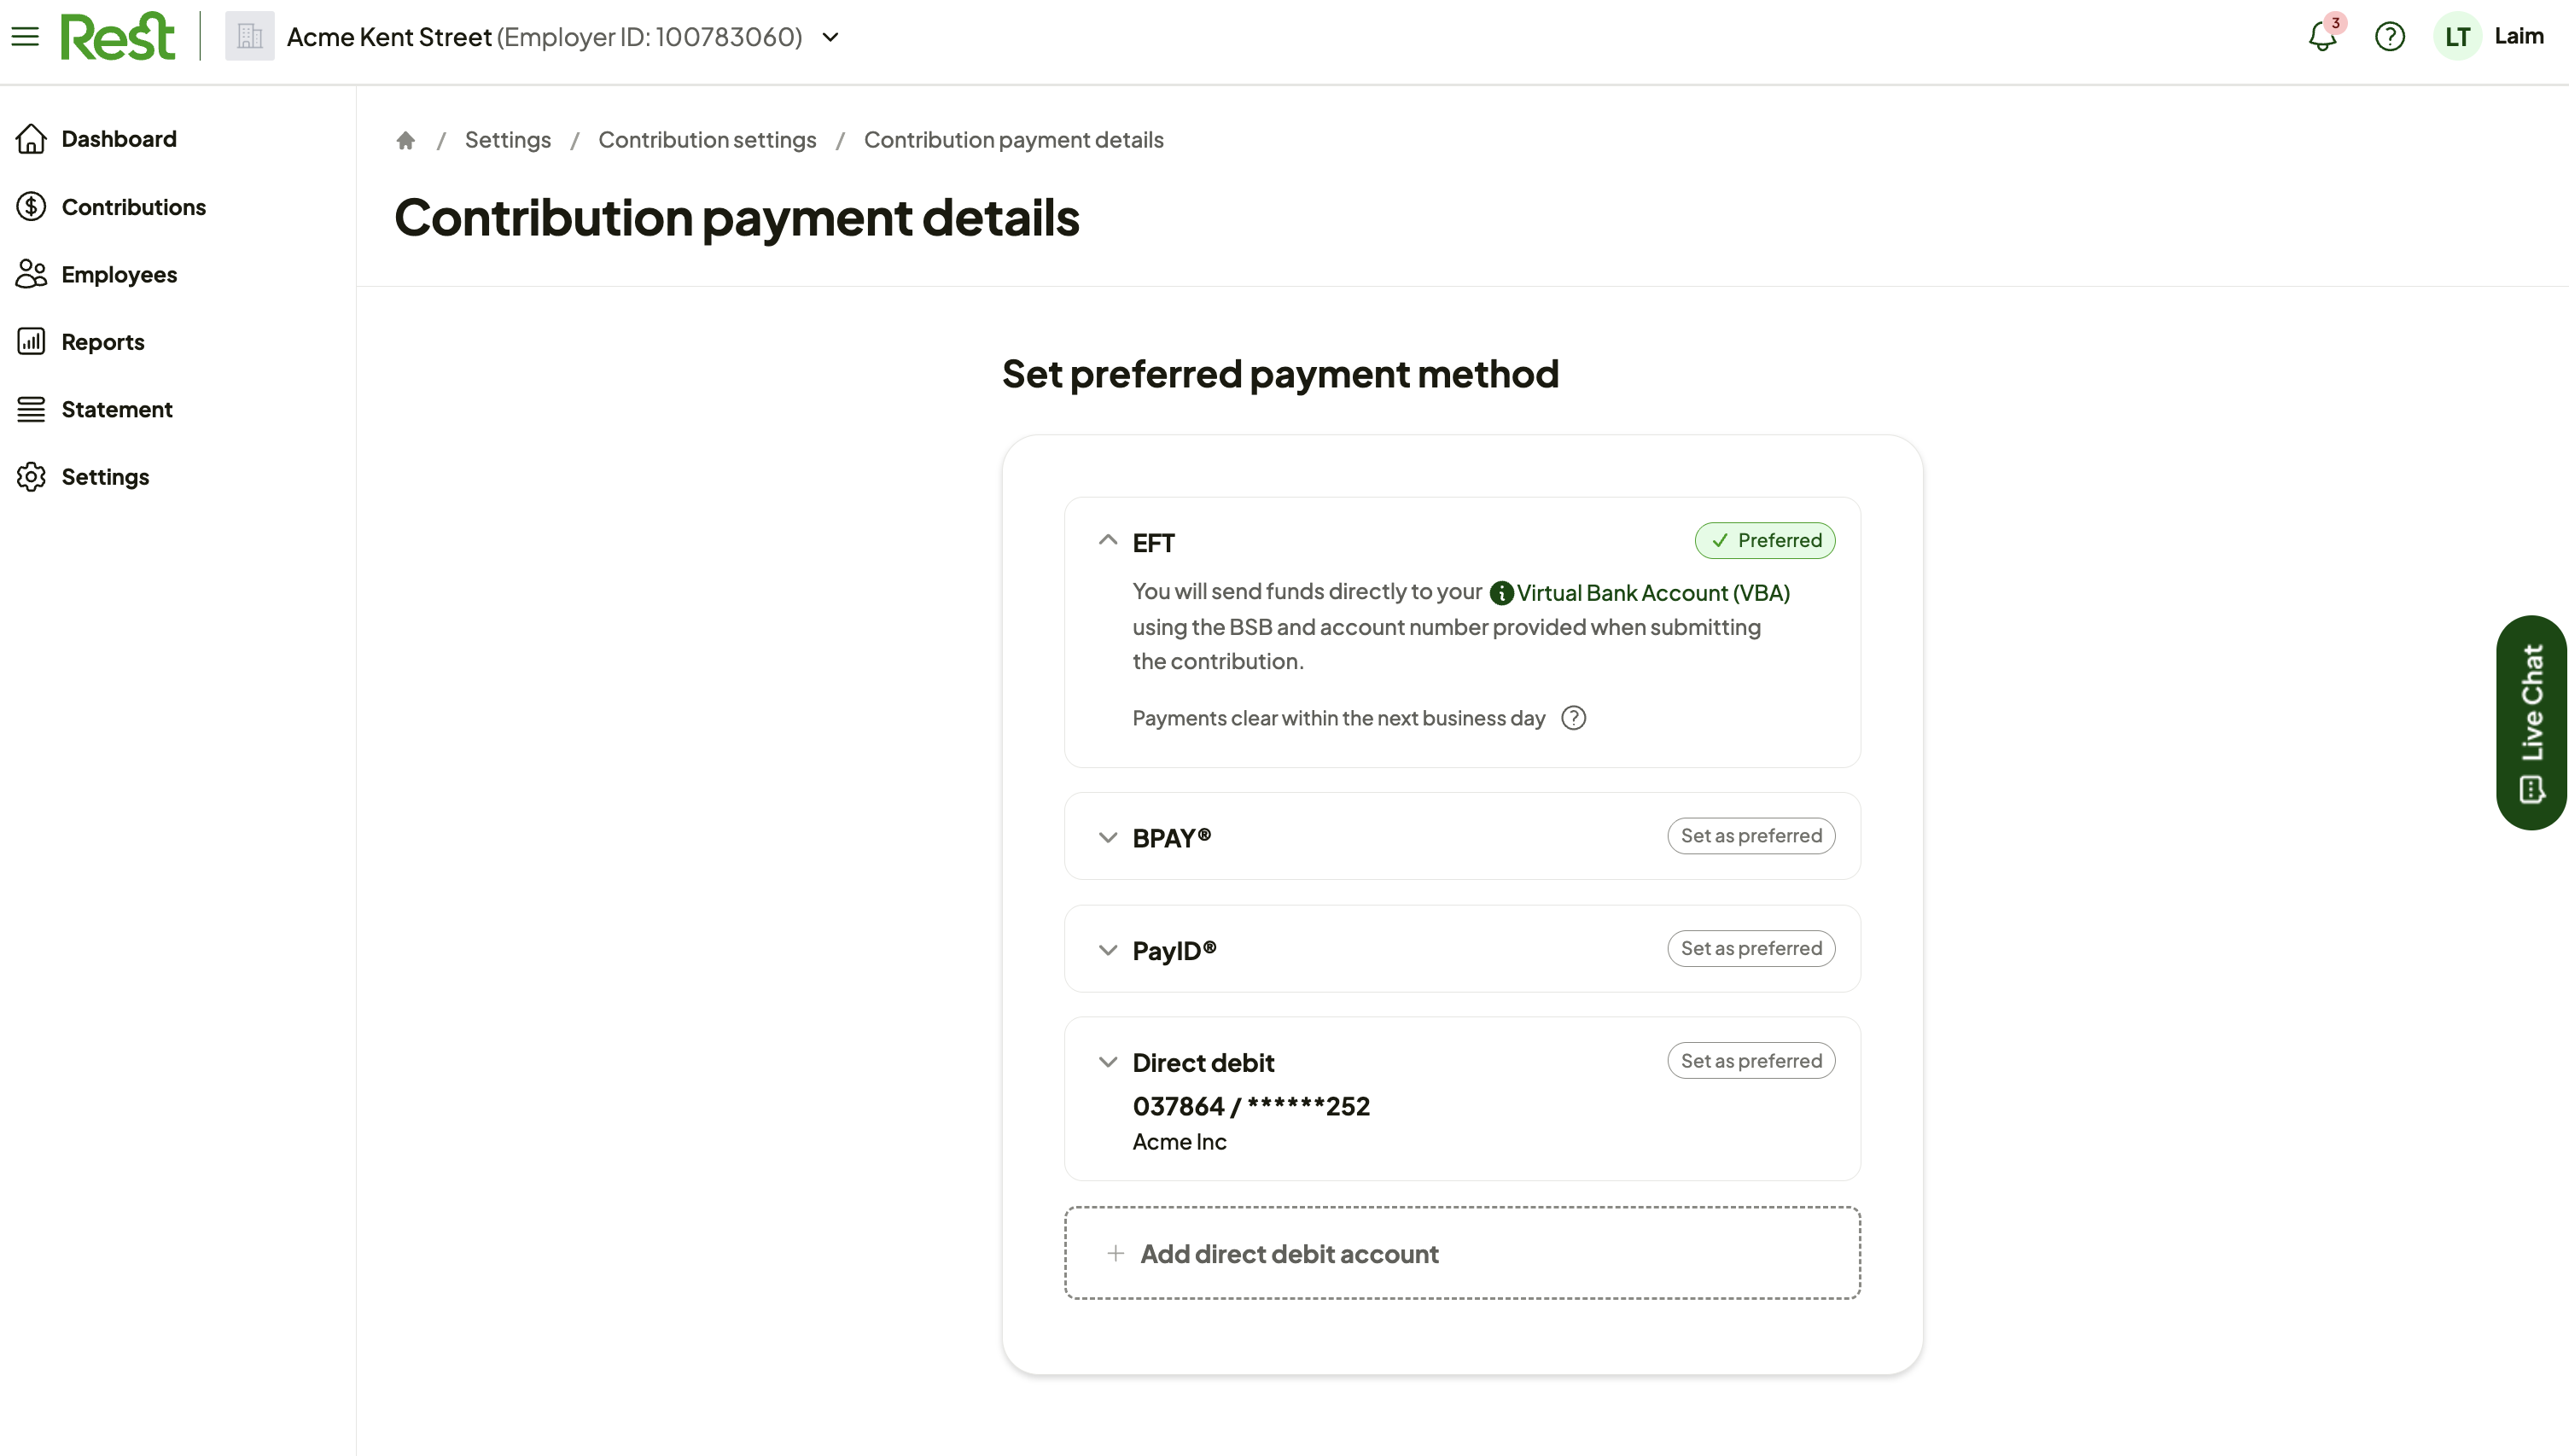Open the Contribution settings breadcrumb link
The height and width of the screenshot is (1456, 2569).
click(707, 140)
